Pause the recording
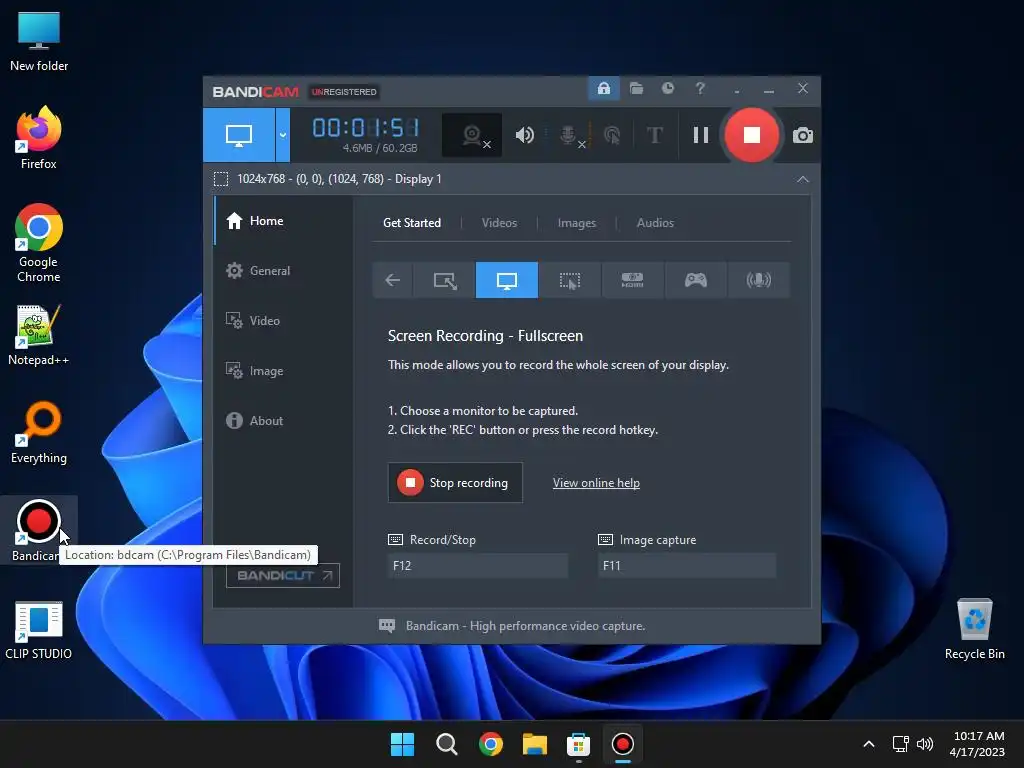The width and height of the screenshot is (1024, 768). pos(701,135)
